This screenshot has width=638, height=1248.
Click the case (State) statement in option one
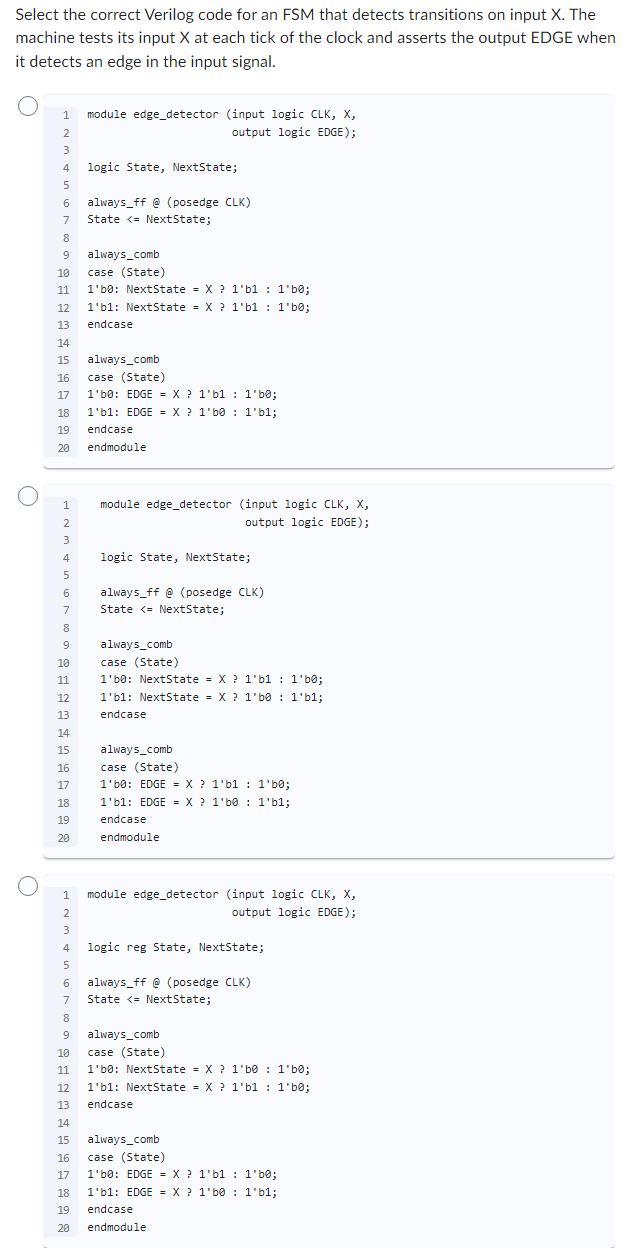(123, 271)
